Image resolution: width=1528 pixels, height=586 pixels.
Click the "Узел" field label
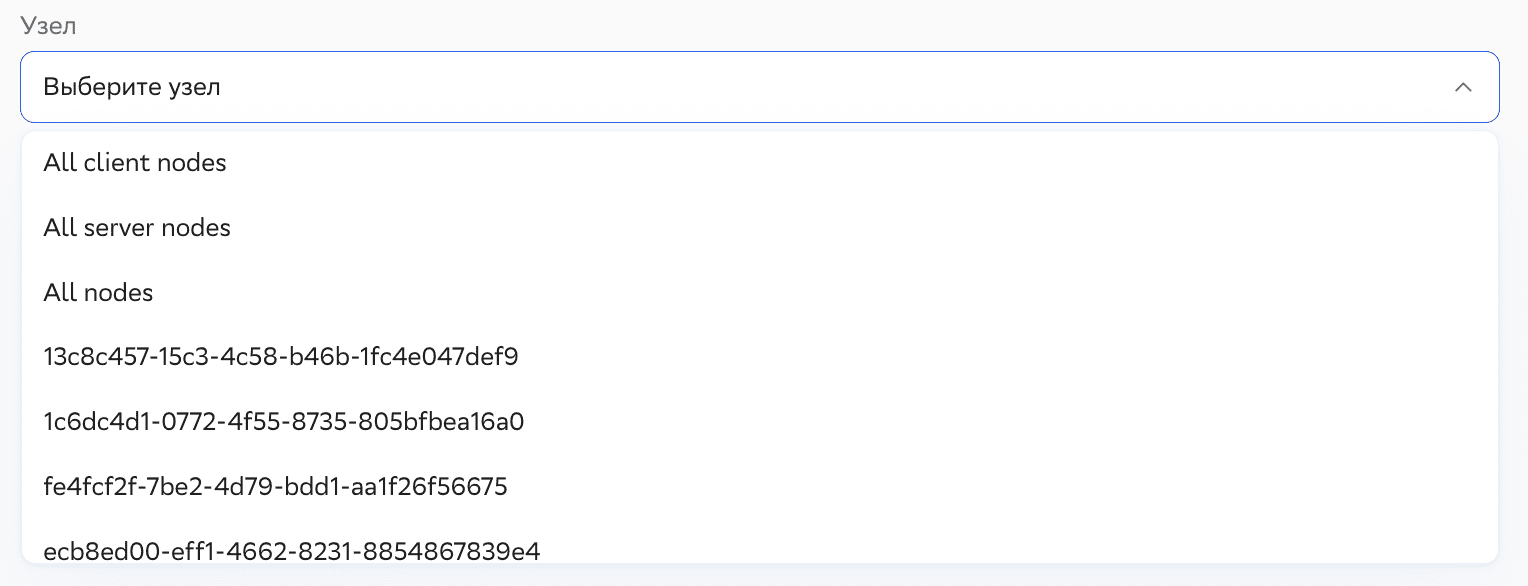(47, 26)
